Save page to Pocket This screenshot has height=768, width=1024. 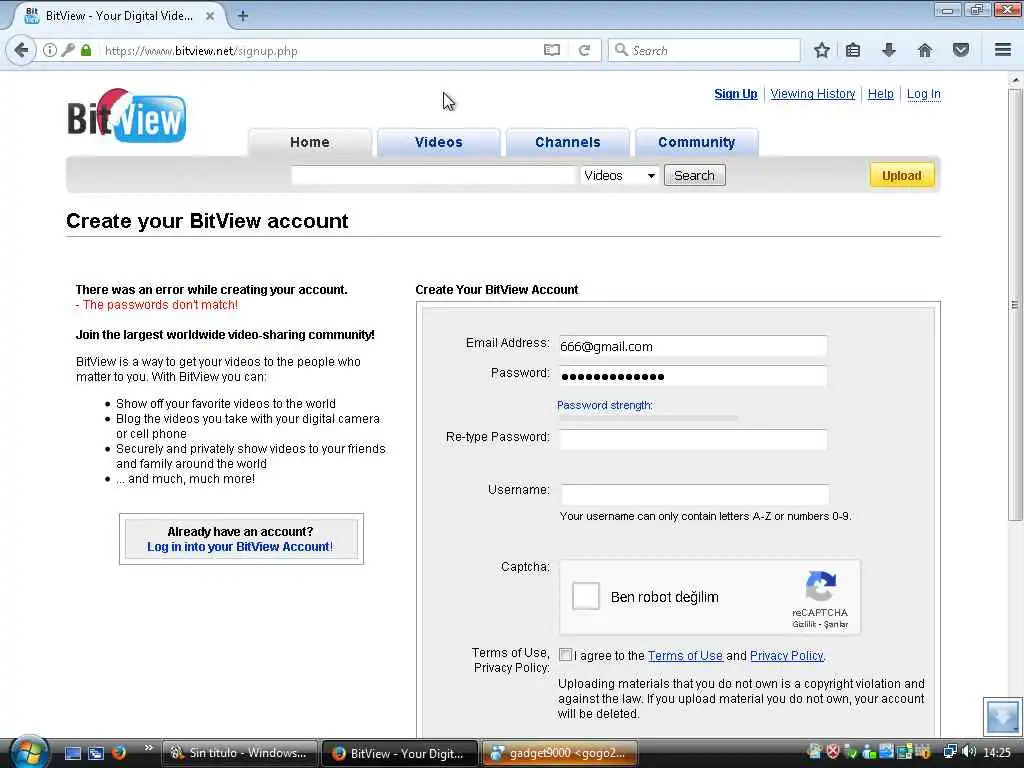(961, 50)
